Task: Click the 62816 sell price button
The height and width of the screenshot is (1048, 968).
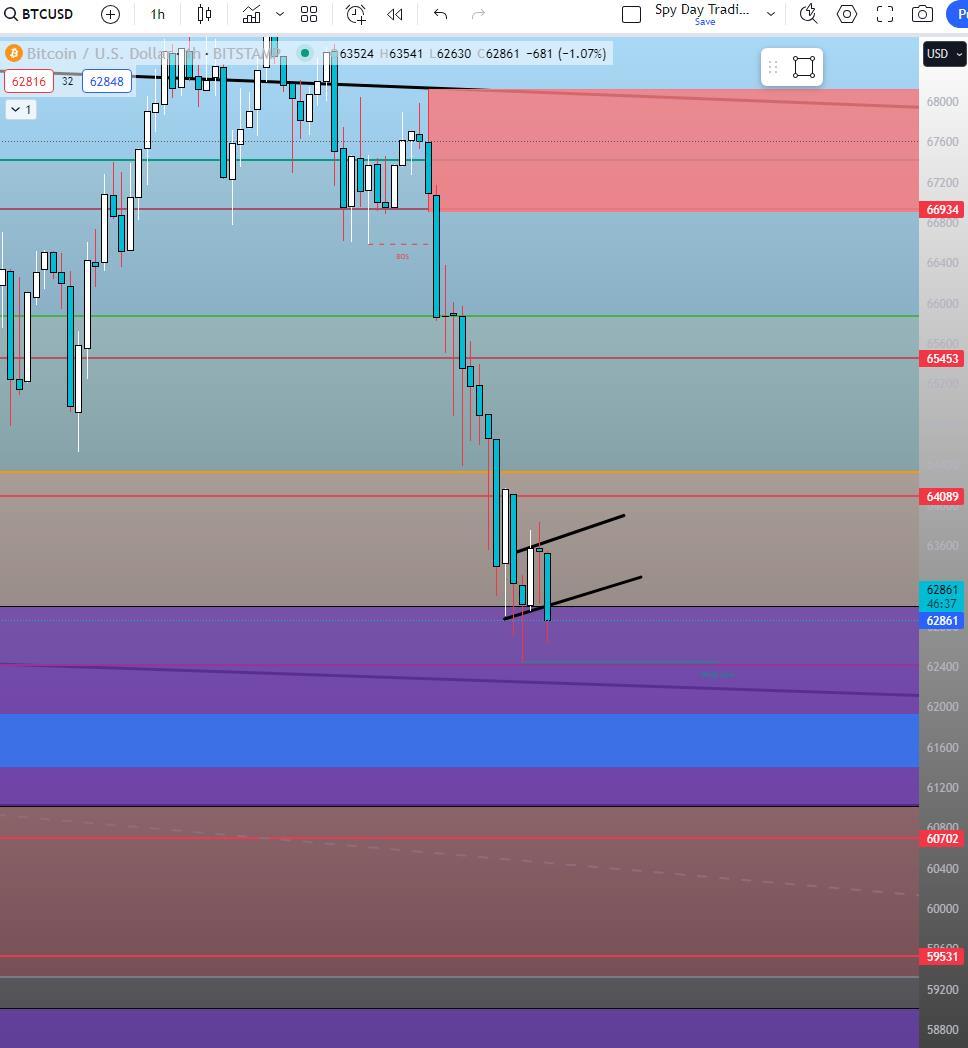Action: coord(29,82)
